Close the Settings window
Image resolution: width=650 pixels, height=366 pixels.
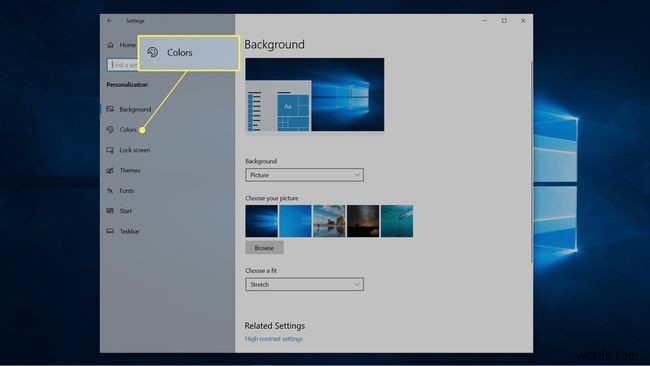523,20
